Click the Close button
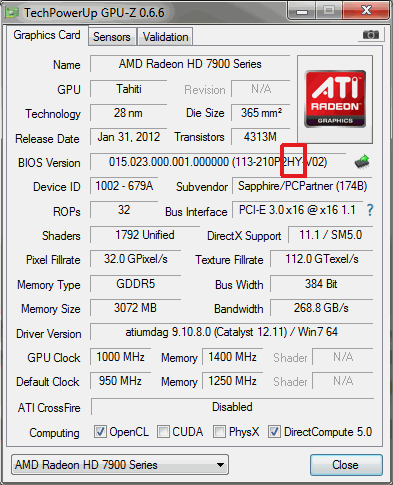This screenshot has width=393, height=485. [346, 465]
